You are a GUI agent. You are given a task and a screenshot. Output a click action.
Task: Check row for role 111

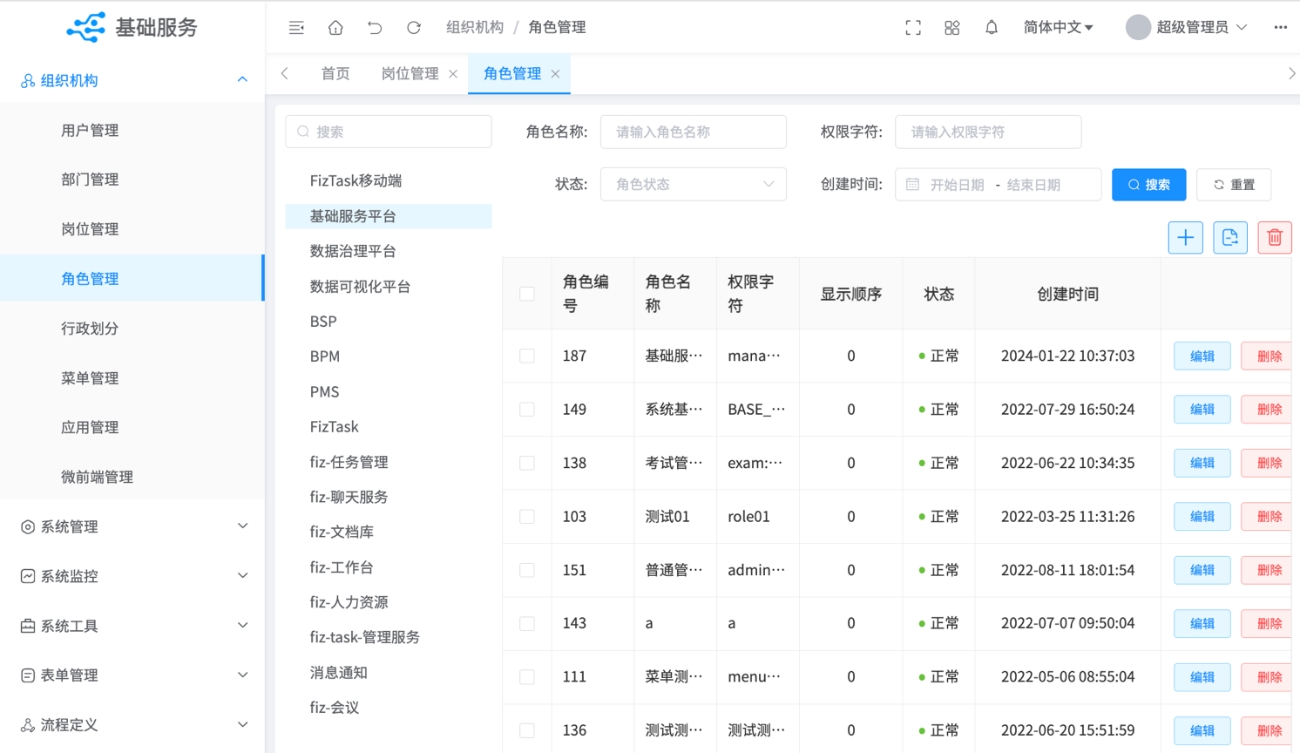[527, 677]
